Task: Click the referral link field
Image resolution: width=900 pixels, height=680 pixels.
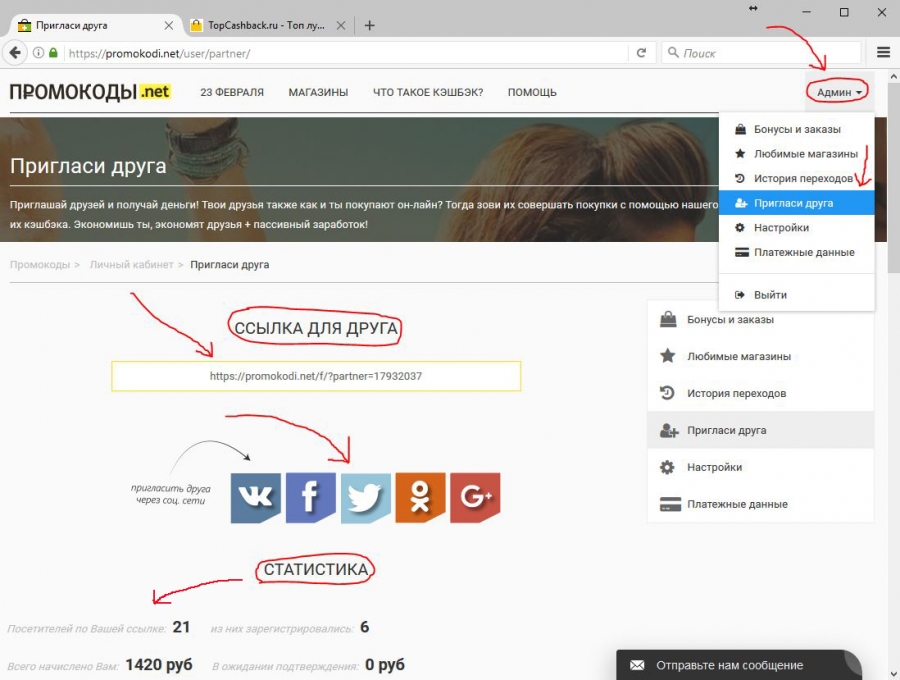Action: point(316,376)
